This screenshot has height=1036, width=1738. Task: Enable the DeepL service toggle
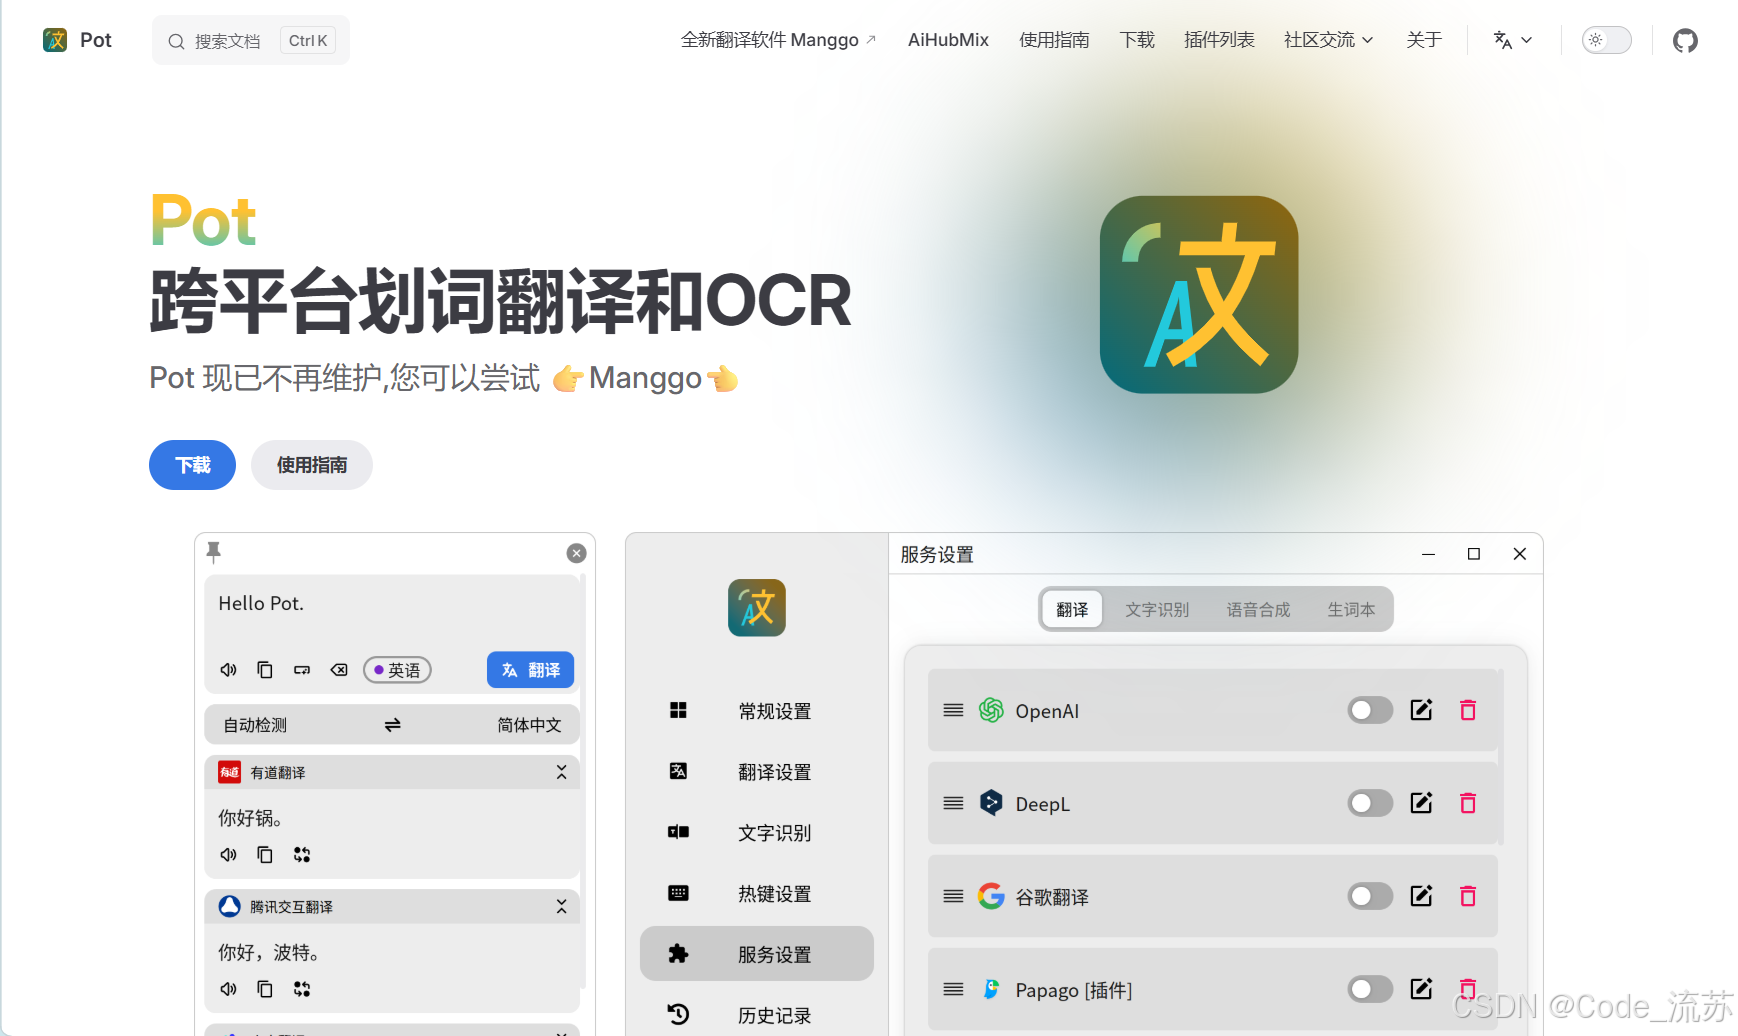coord(1370,803)
